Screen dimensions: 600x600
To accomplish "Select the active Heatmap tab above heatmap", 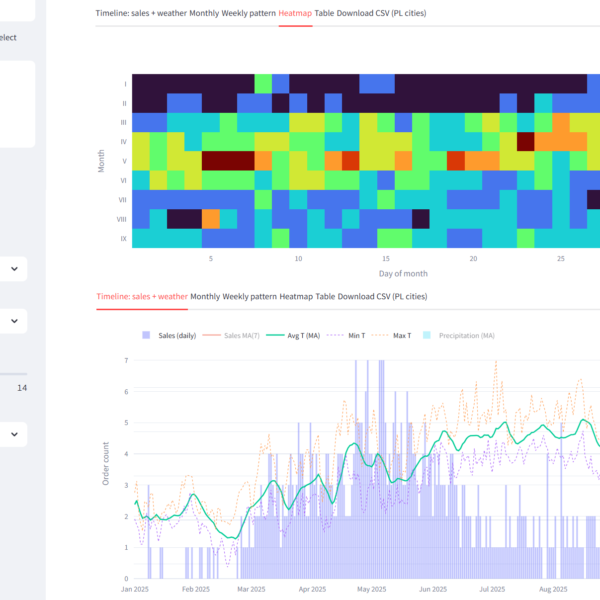I will (295, 13).
